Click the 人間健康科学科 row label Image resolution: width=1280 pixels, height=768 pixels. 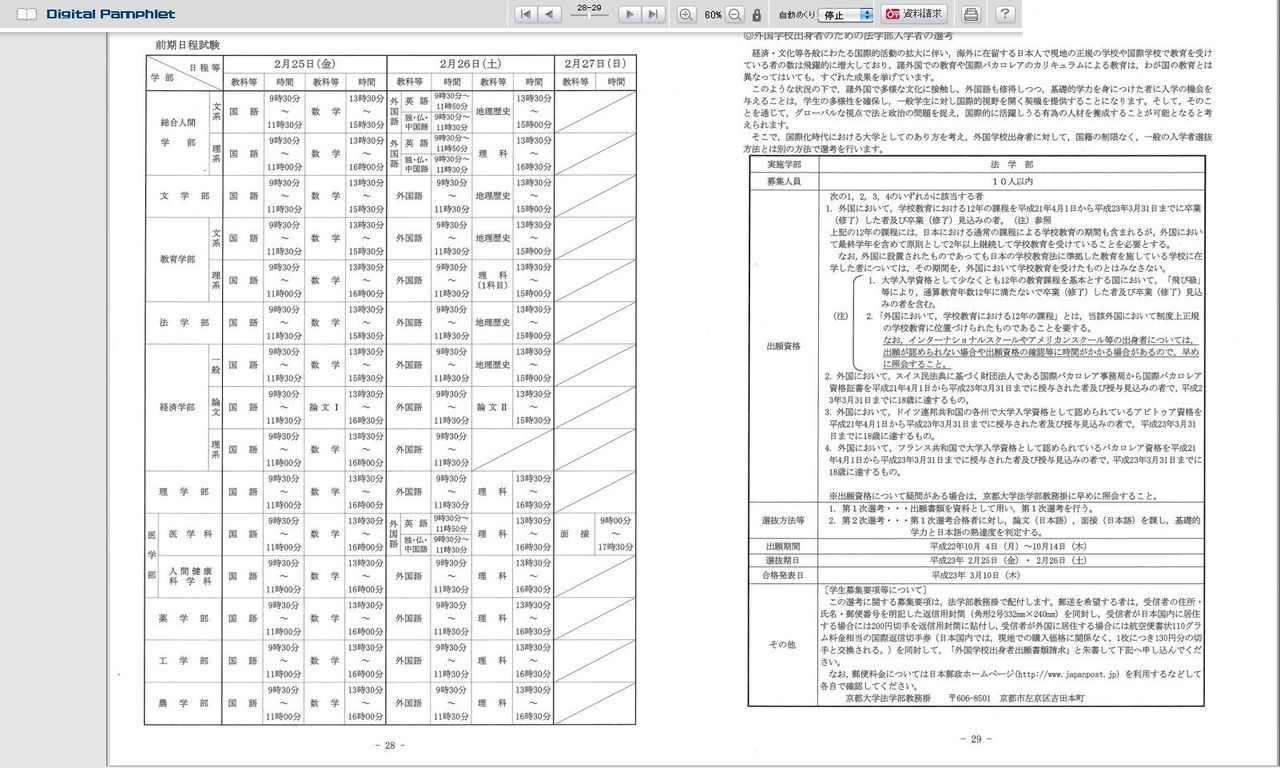click(191, 575)
